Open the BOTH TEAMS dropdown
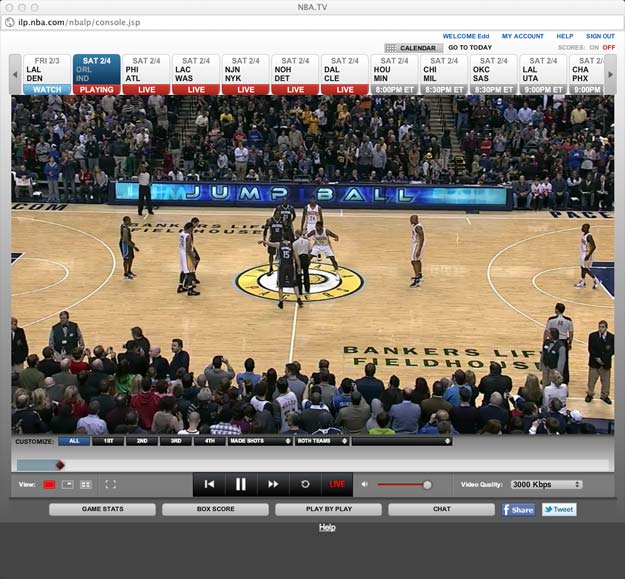The image size is (625, 579). (x=322, y=441)
